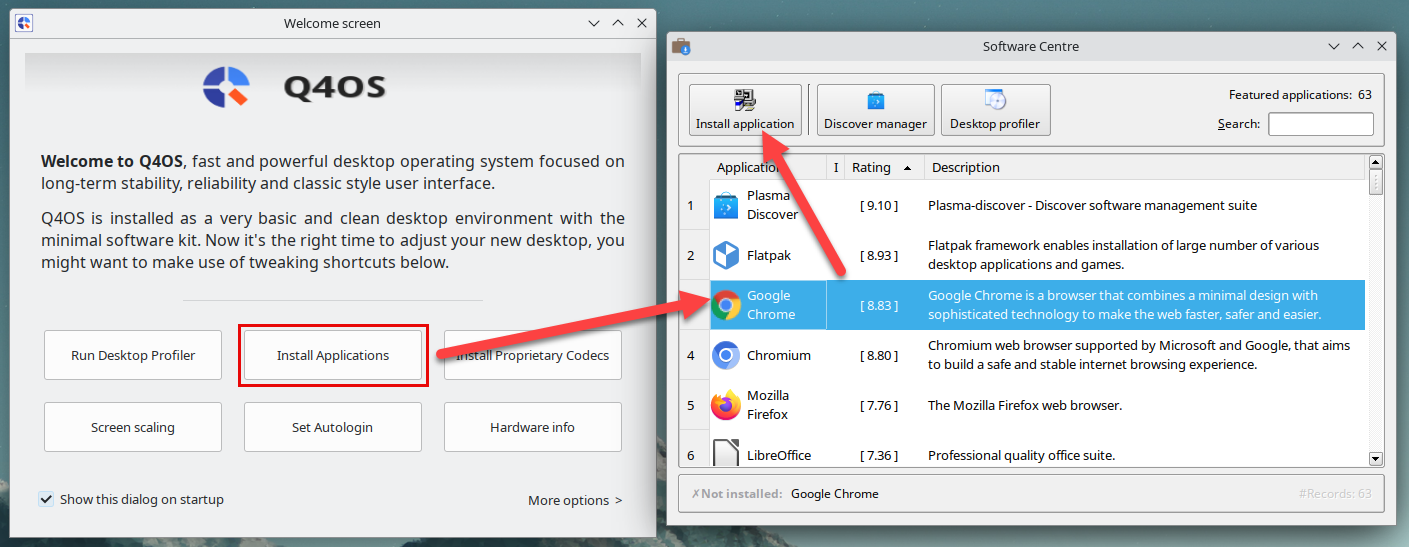Expand More options on Welcome screen

click(575, 500)
